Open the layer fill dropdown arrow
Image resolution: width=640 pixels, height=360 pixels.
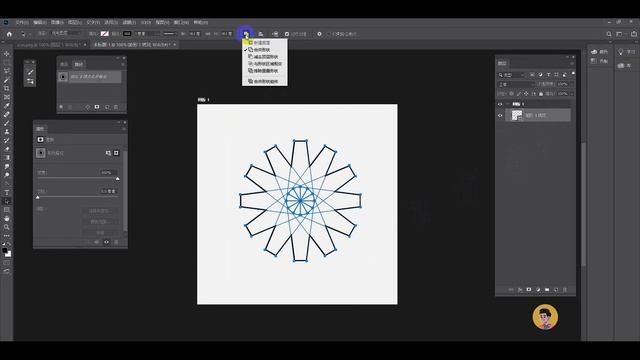[572, 94]
